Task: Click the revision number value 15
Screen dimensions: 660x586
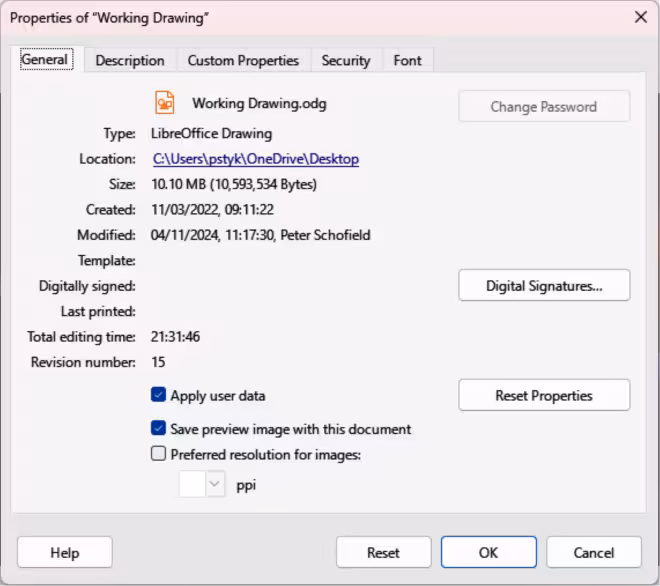Action: (x=158, y=362)
